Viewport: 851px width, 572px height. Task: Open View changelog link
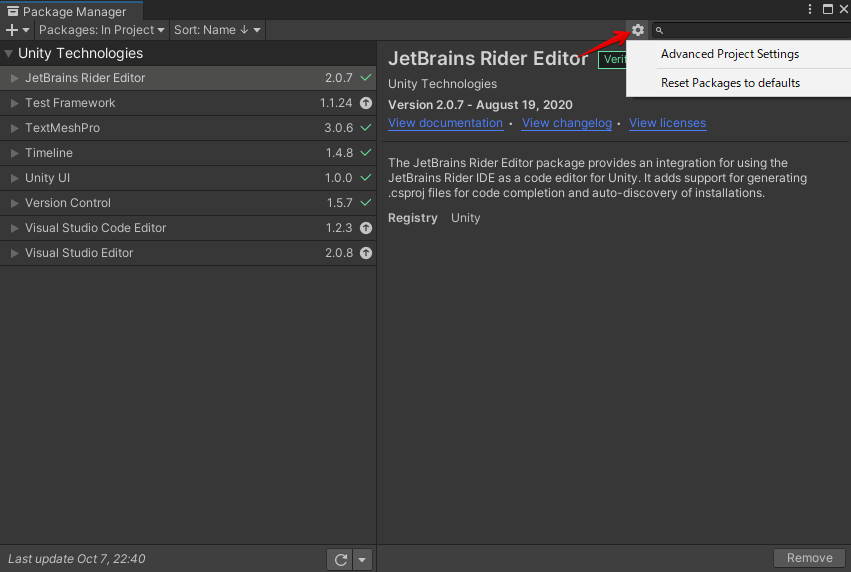pyautogui.click(x=567, y=123)
